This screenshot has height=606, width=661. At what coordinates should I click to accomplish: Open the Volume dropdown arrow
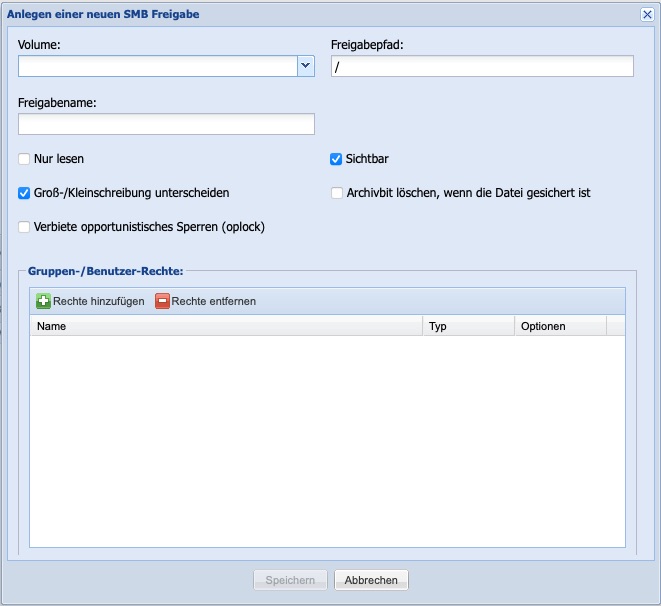tap(306, 66)
